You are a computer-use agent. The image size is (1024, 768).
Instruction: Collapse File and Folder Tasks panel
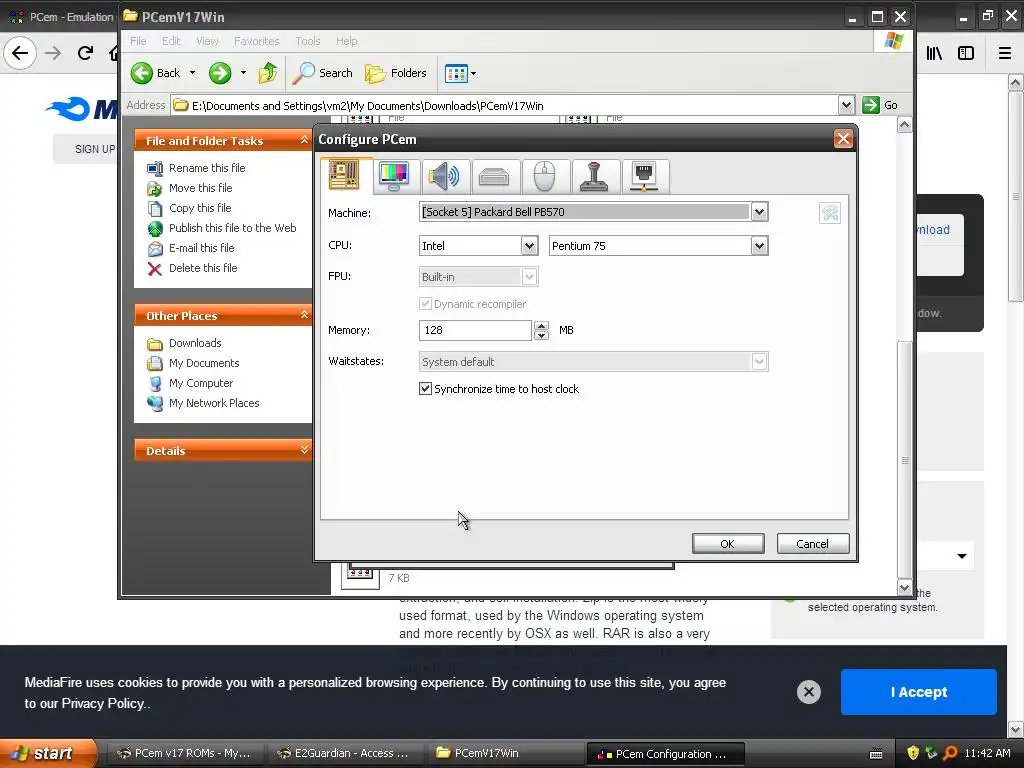point(304,140)
